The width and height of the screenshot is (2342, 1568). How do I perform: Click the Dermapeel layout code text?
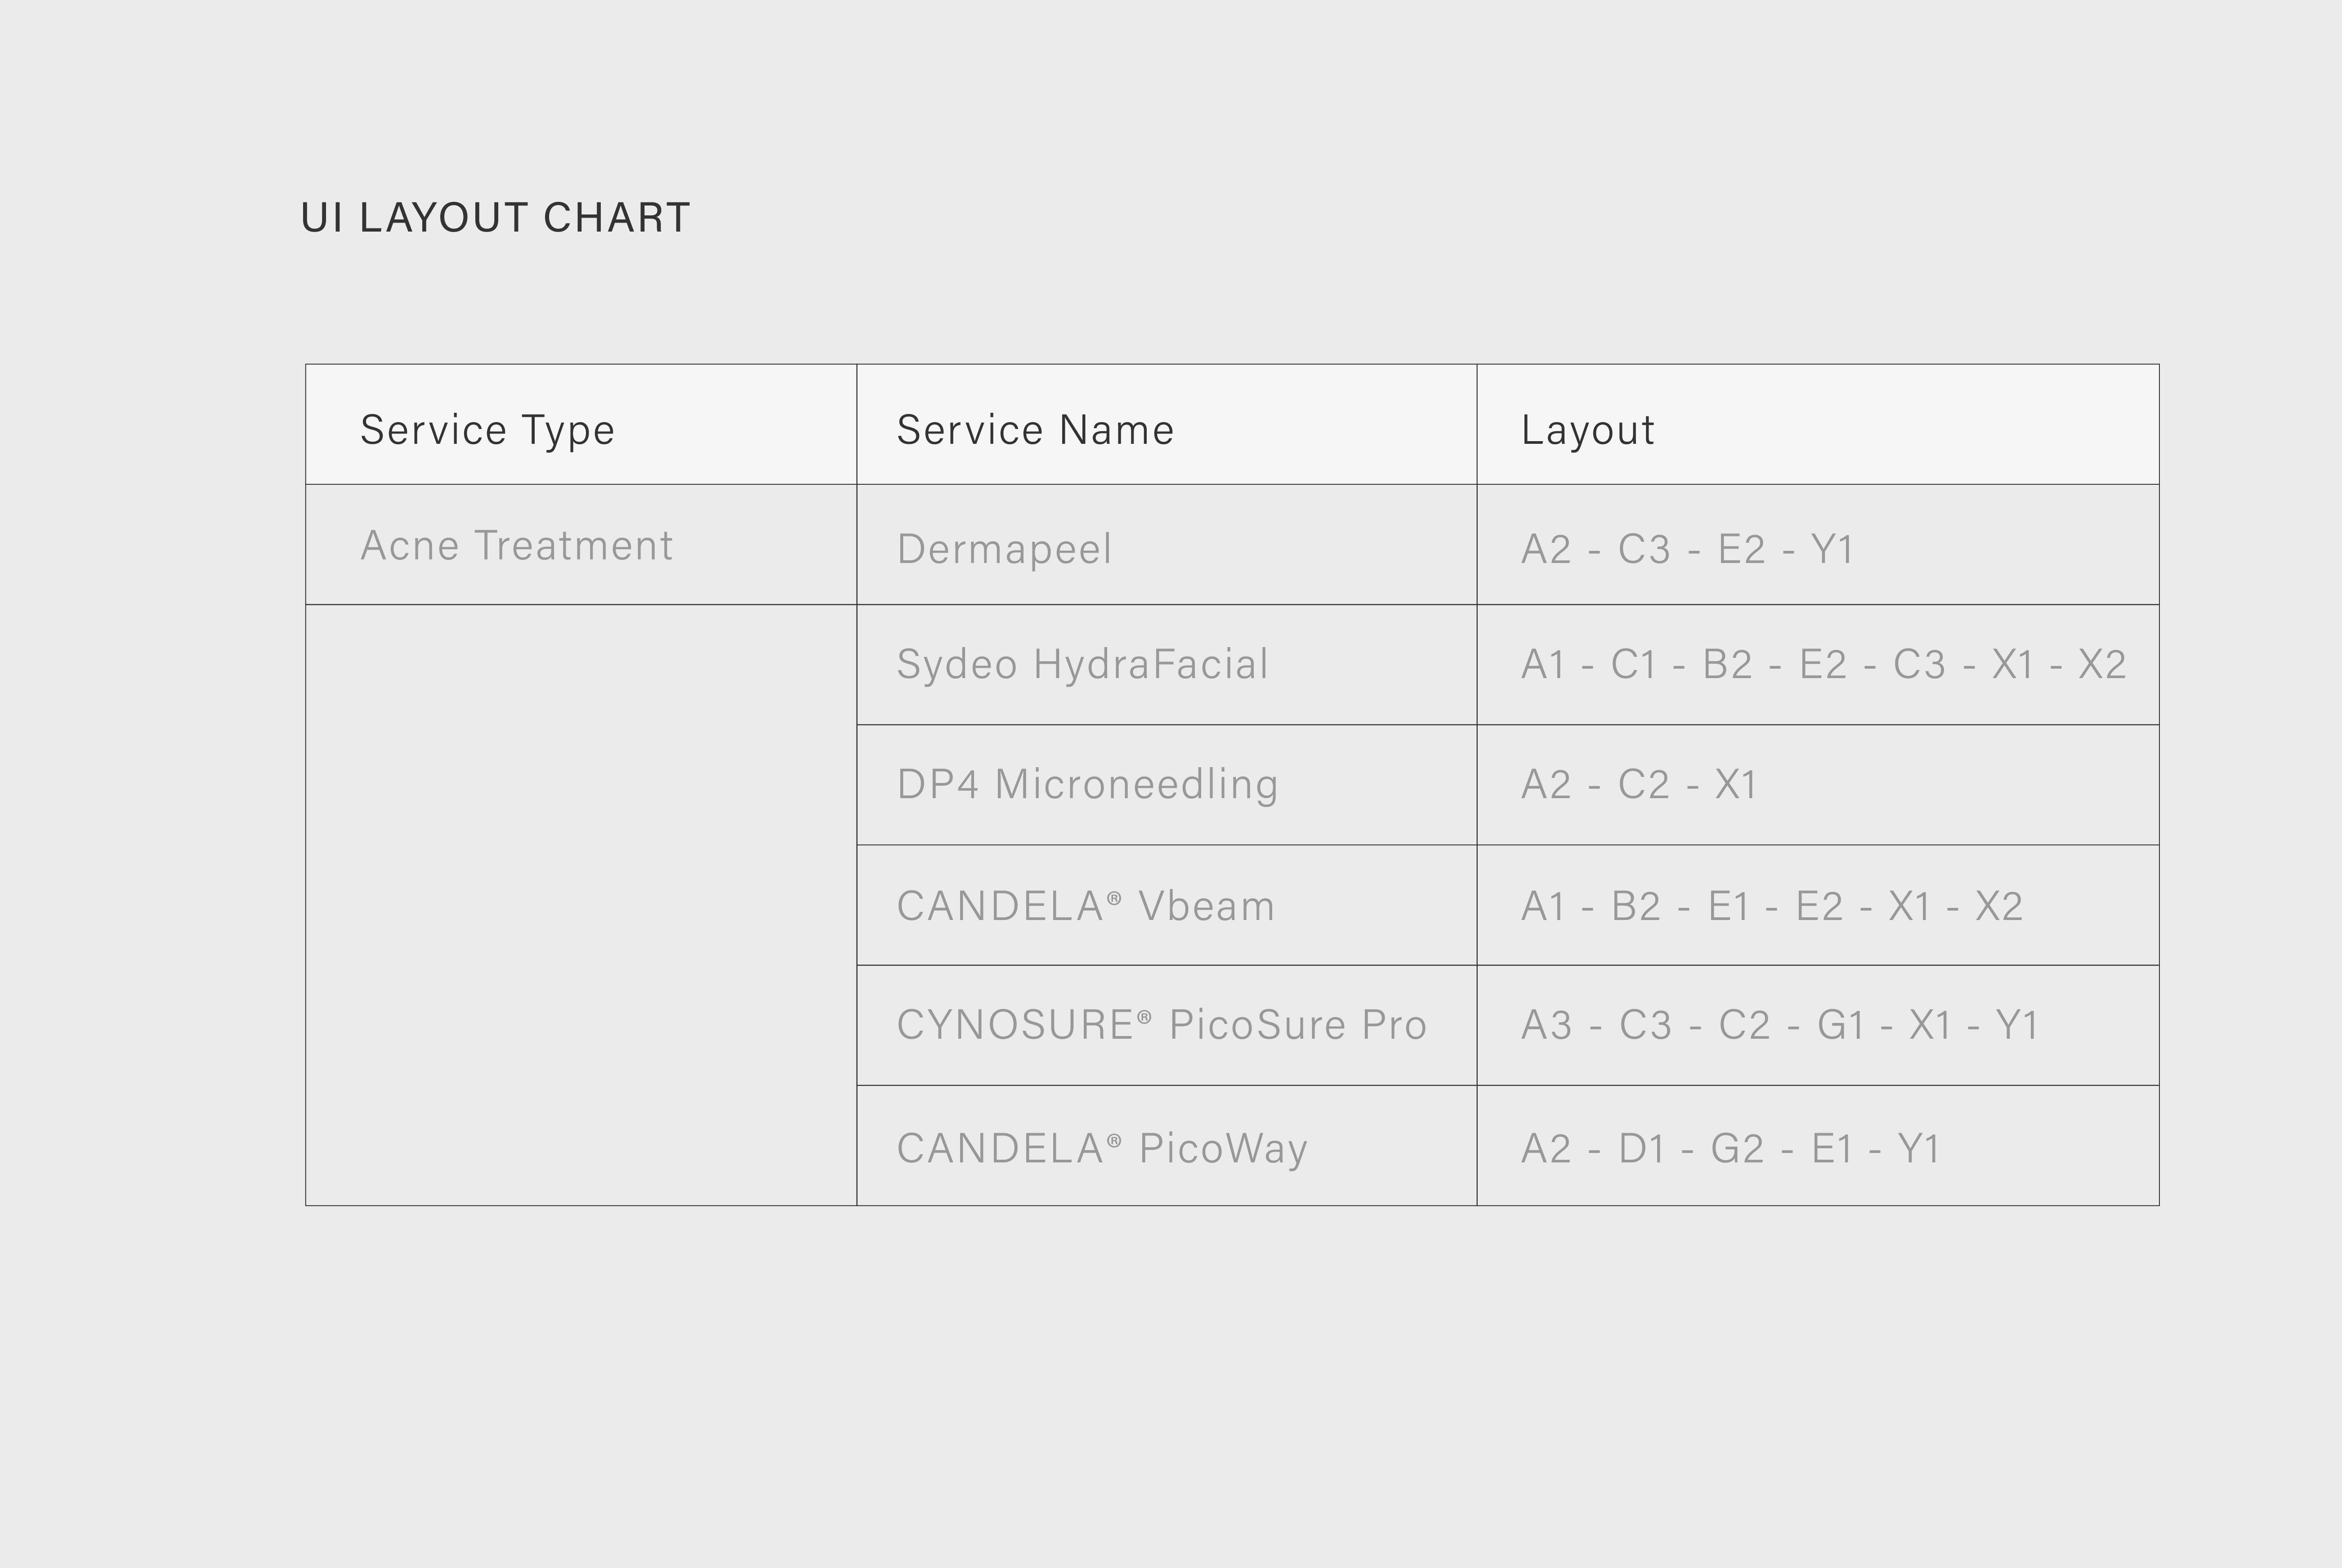(x=1687, y=549)
